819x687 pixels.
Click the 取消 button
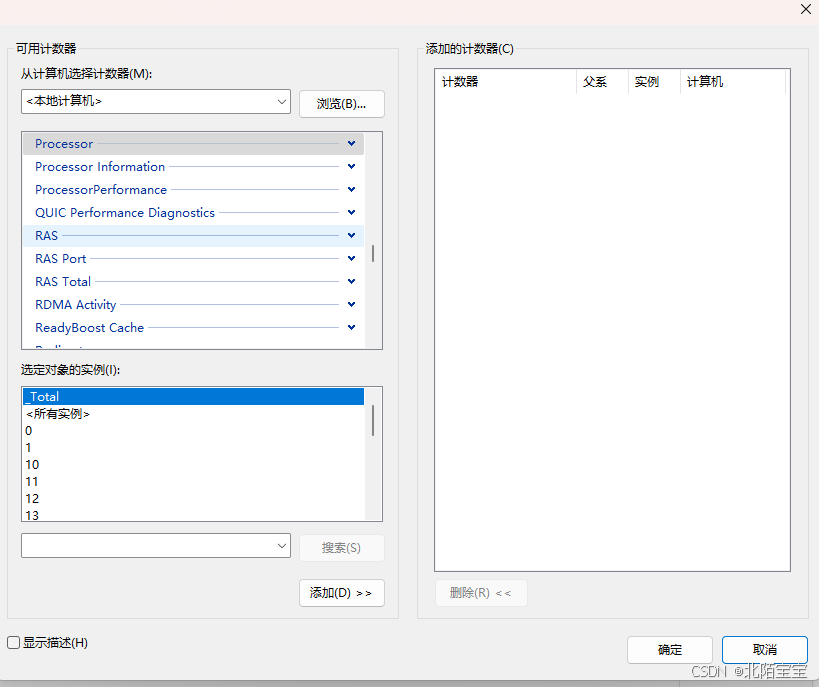pyautogui.click(x=764, y=650)
